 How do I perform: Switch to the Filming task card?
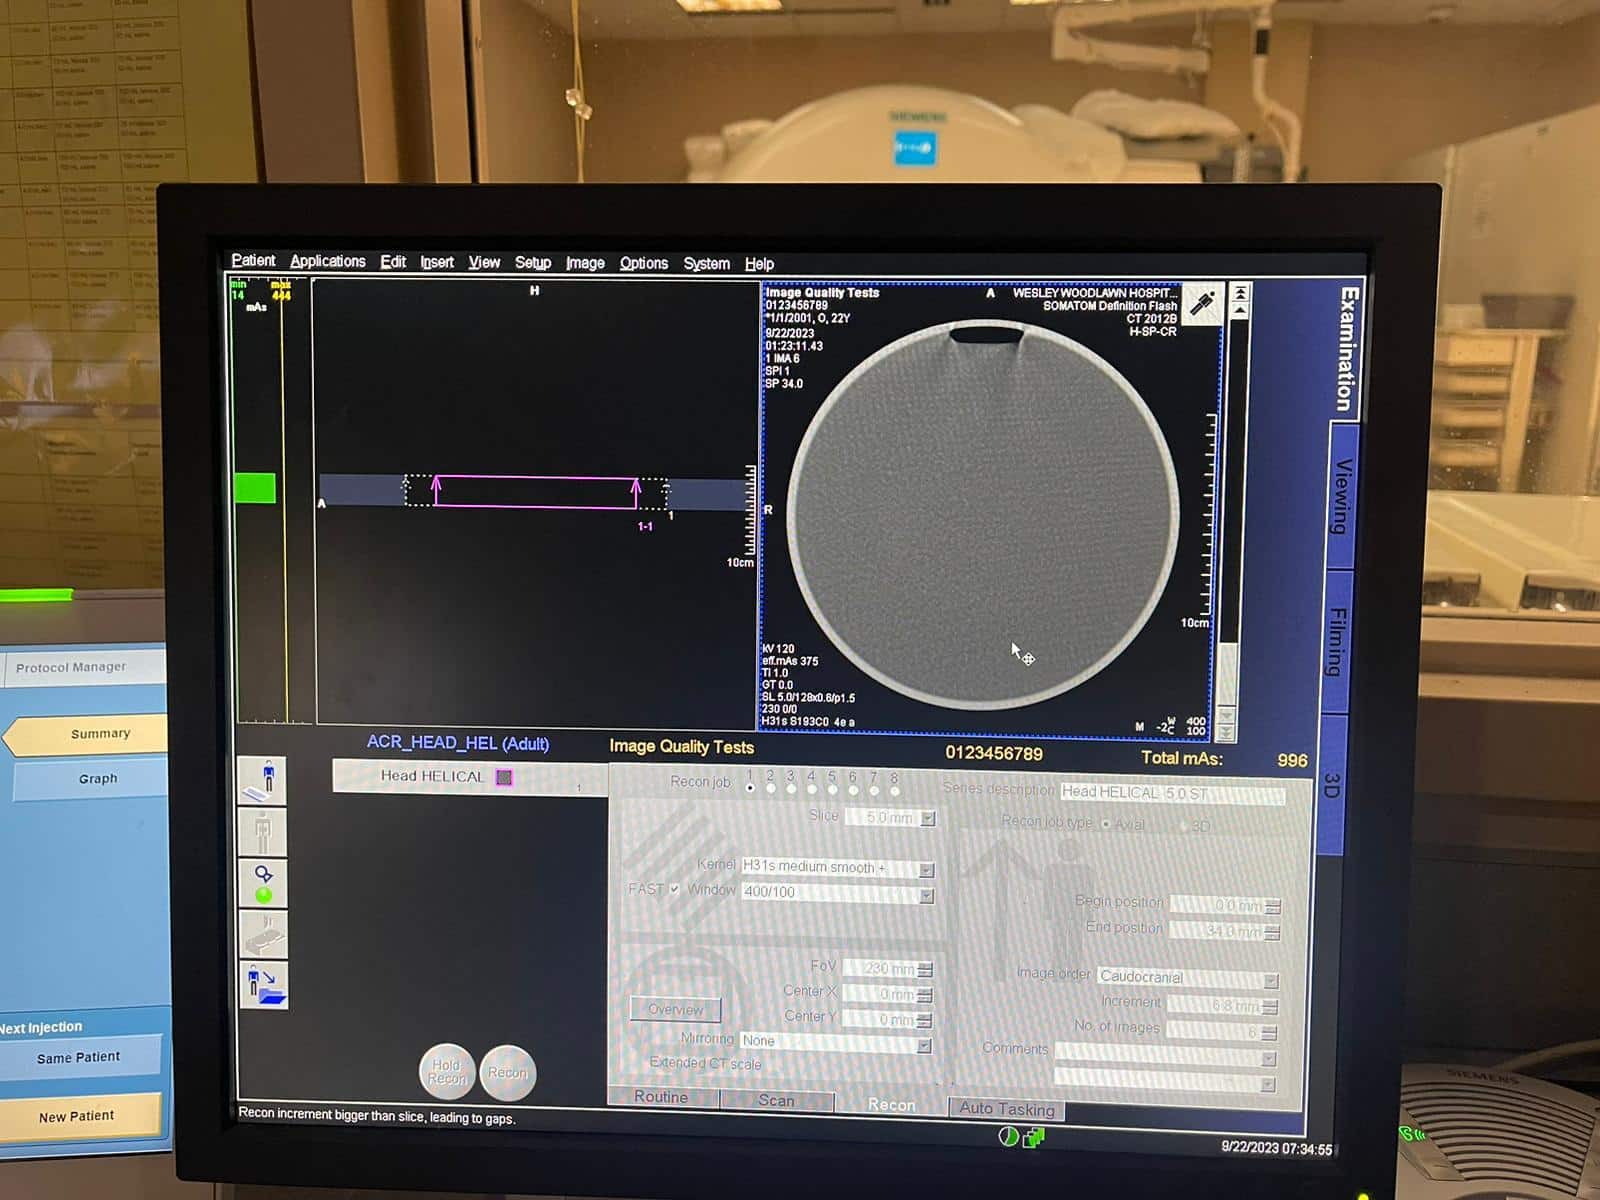[x=1337, y=642]
